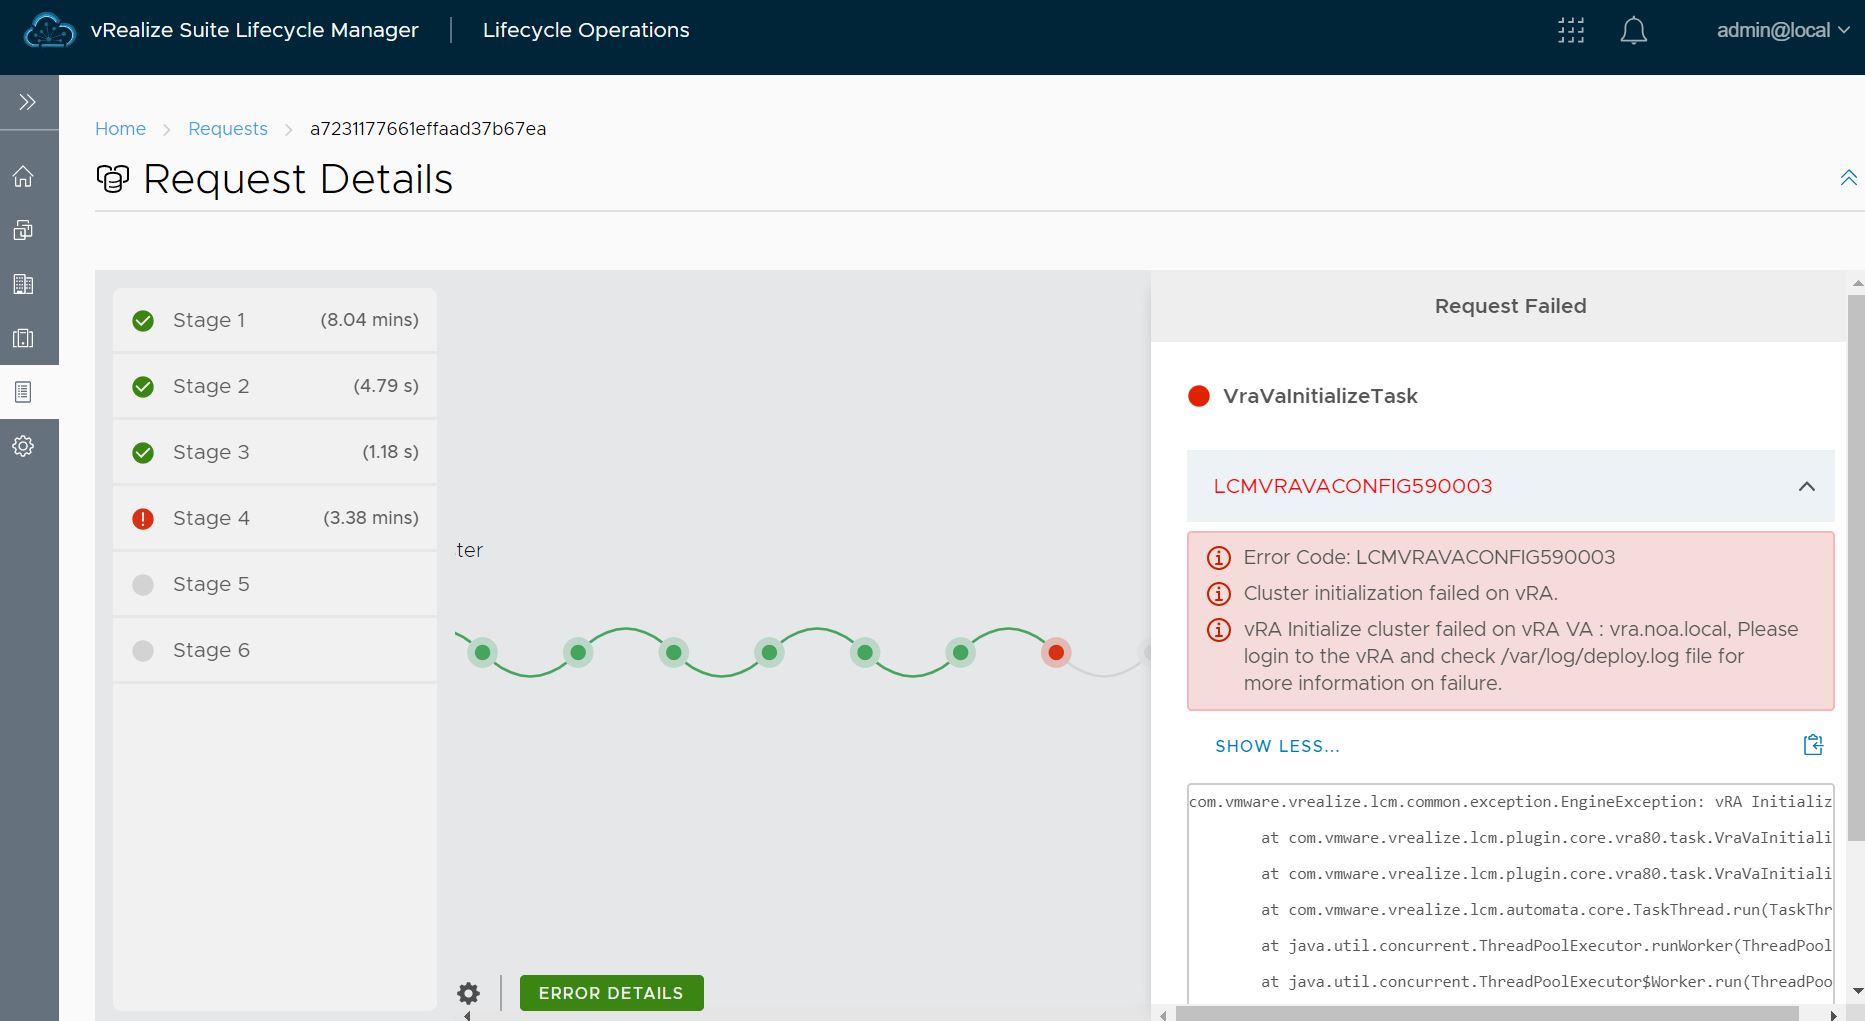This screenshot has width=1865, height=1021.
Task: Open the Requests sidebar icon
Action: pos(23,392)
